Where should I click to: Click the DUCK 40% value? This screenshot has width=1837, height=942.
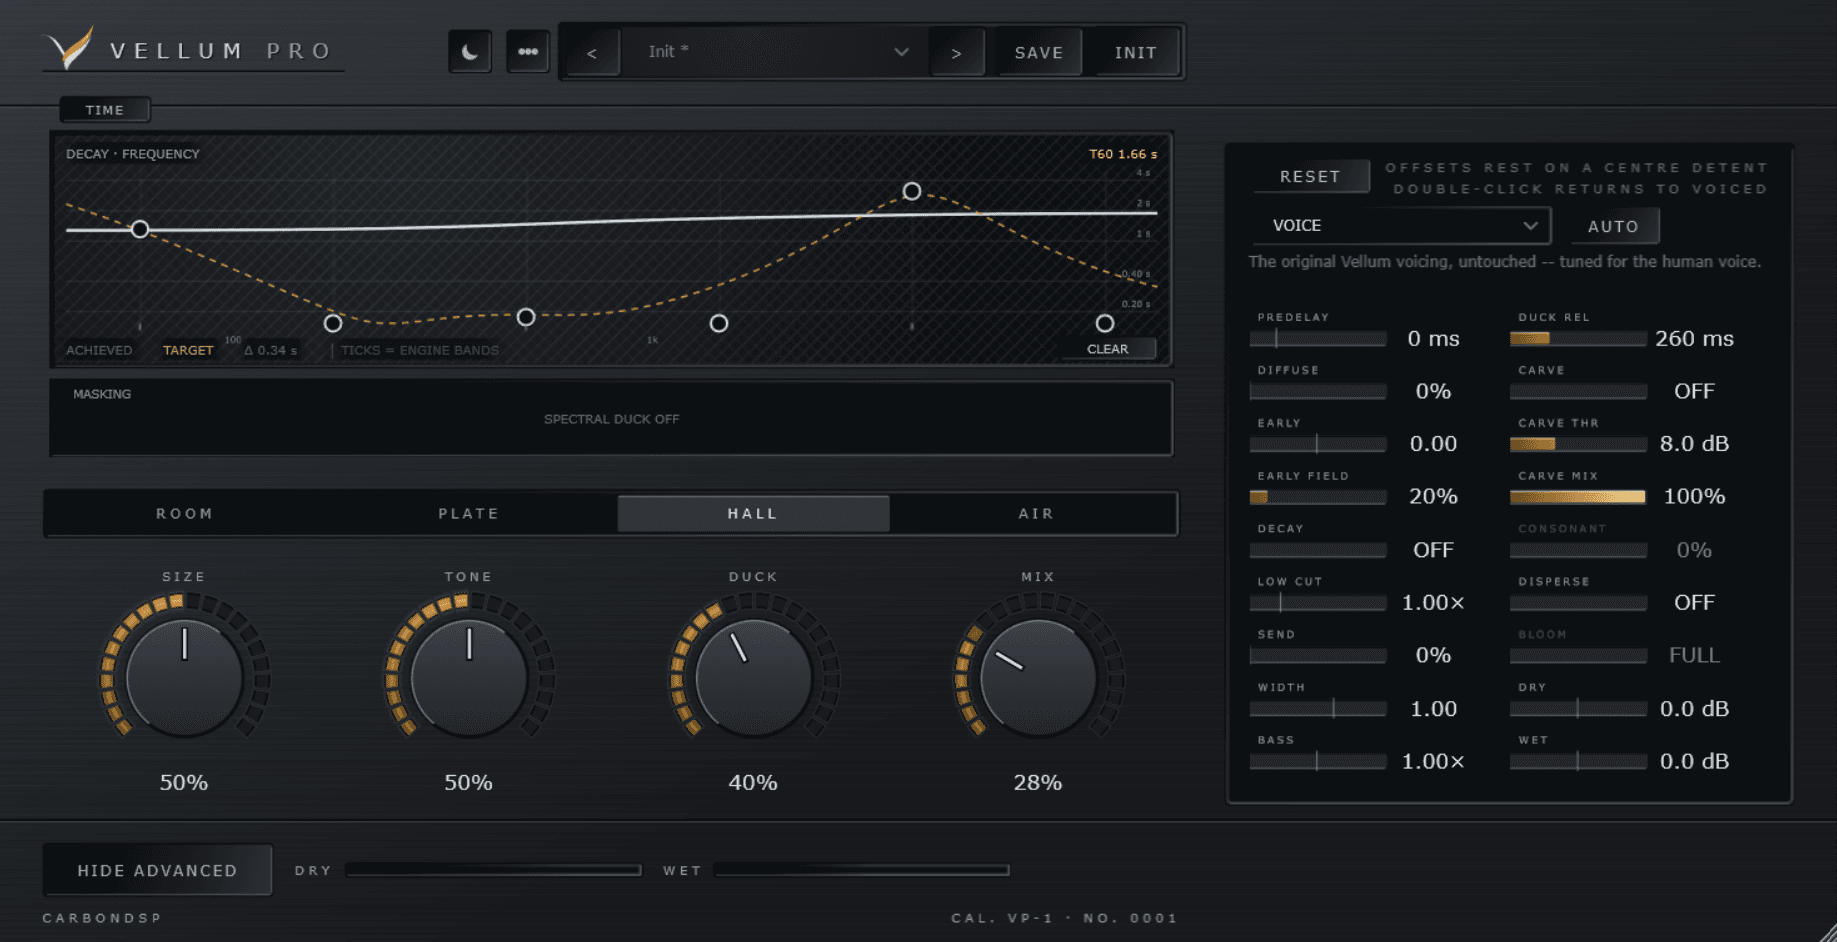click(x=753, y=783)
